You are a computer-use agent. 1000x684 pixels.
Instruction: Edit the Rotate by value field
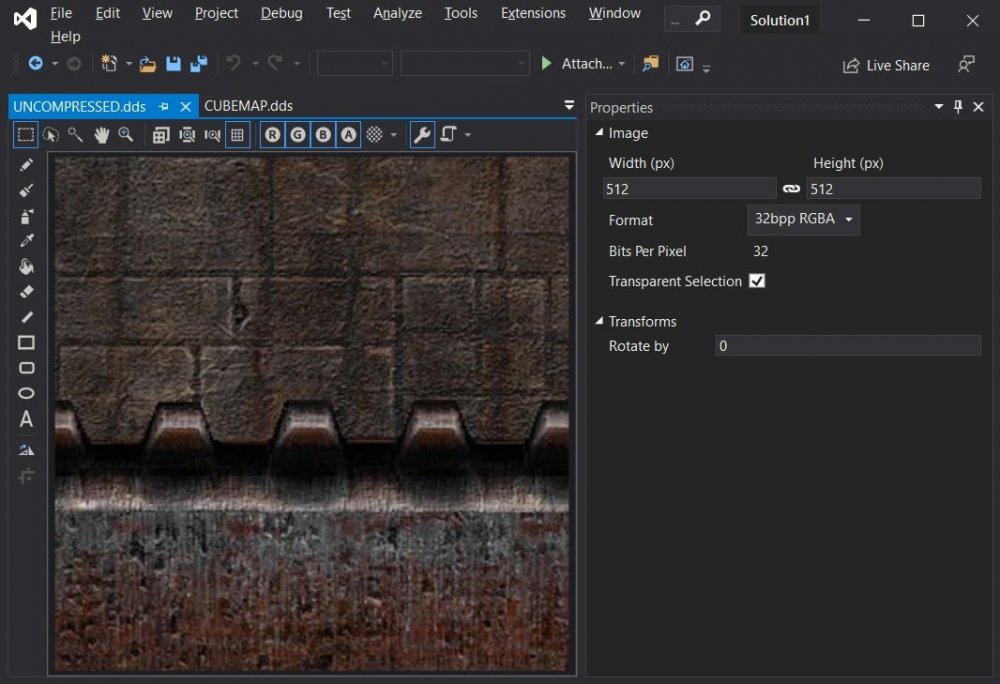point(847,345)
